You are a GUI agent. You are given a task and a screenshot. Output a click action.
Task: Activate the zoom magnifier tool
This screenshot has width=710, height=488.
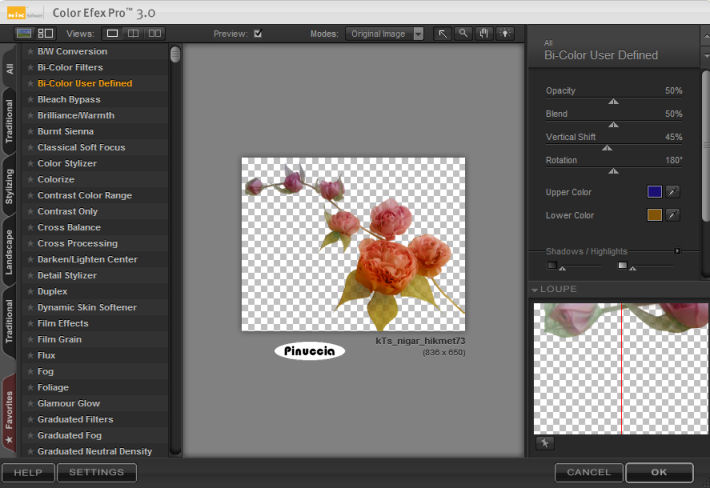click(x=463, y=33)
